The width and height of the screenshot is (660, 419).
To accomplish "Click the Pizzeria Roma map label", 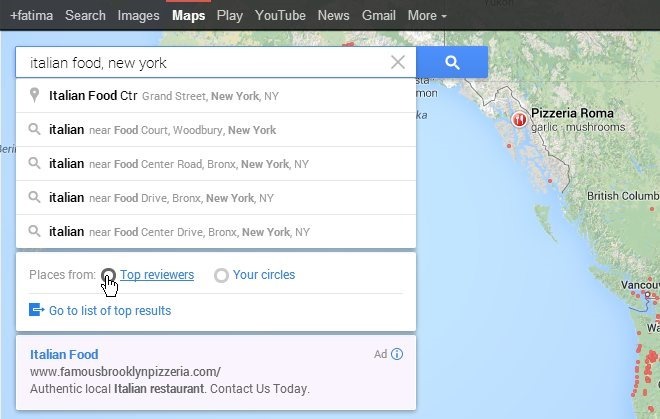I will [572, 113].
